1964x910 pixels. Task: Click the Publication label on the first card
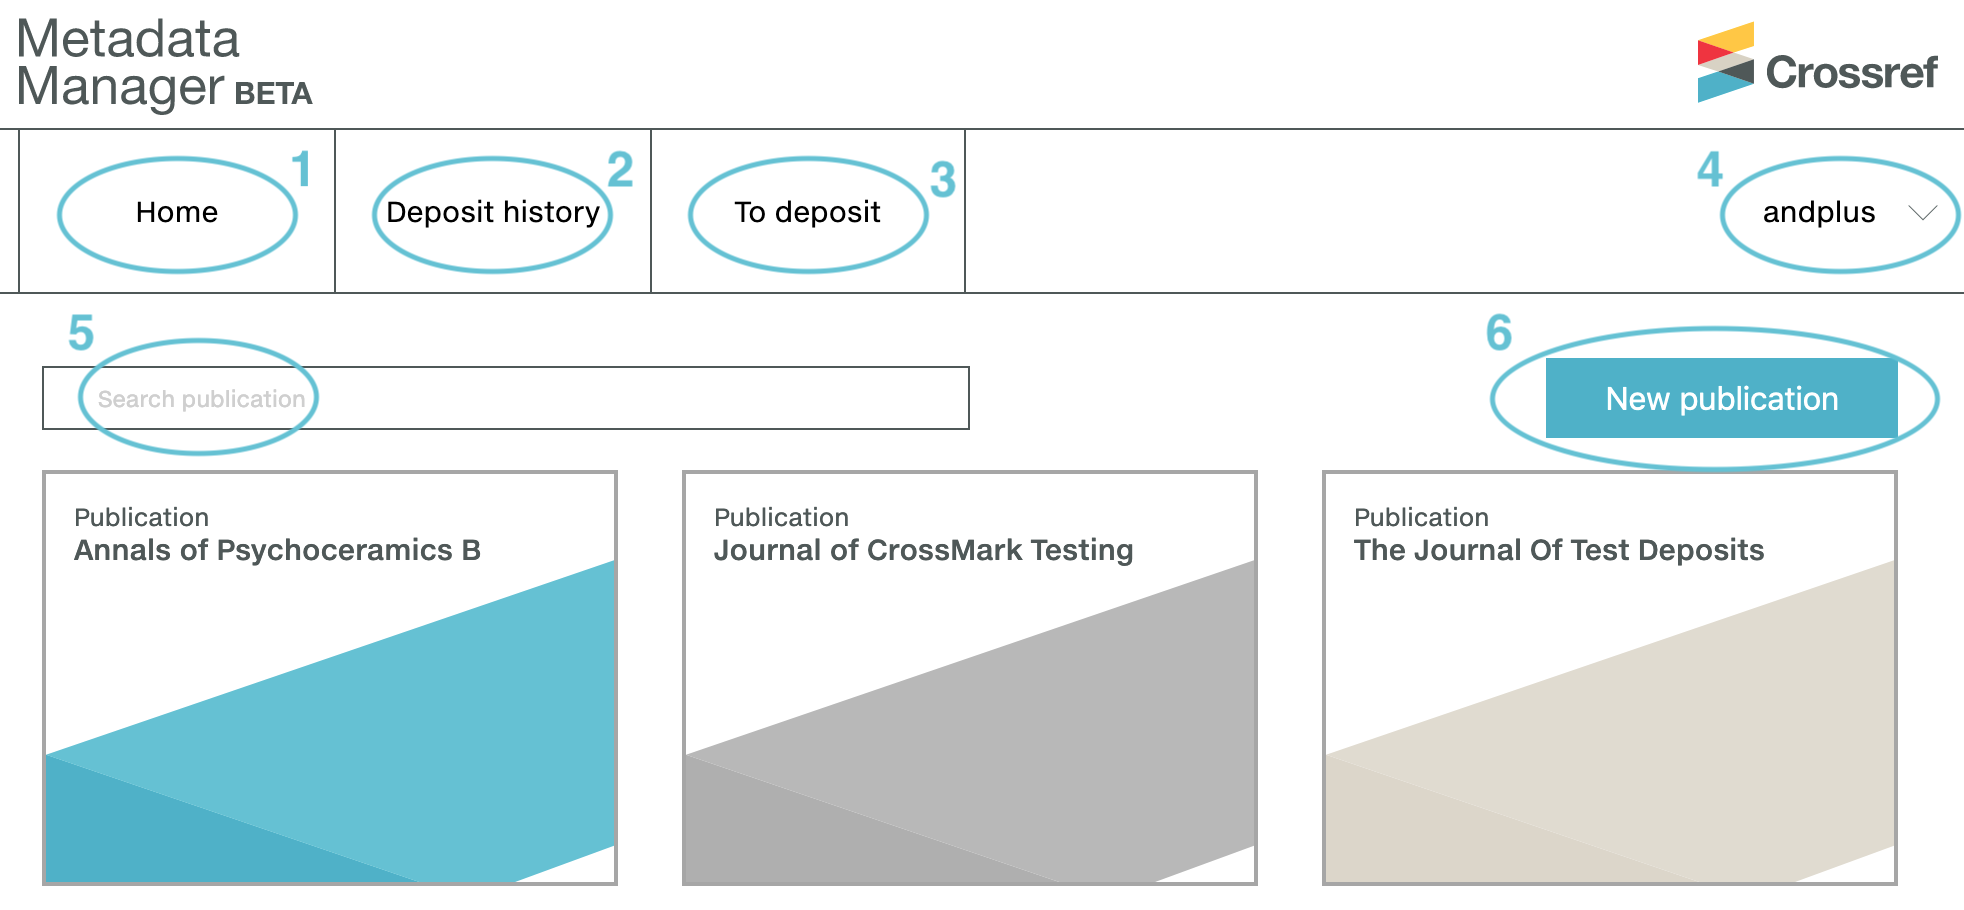click(141, 517)
